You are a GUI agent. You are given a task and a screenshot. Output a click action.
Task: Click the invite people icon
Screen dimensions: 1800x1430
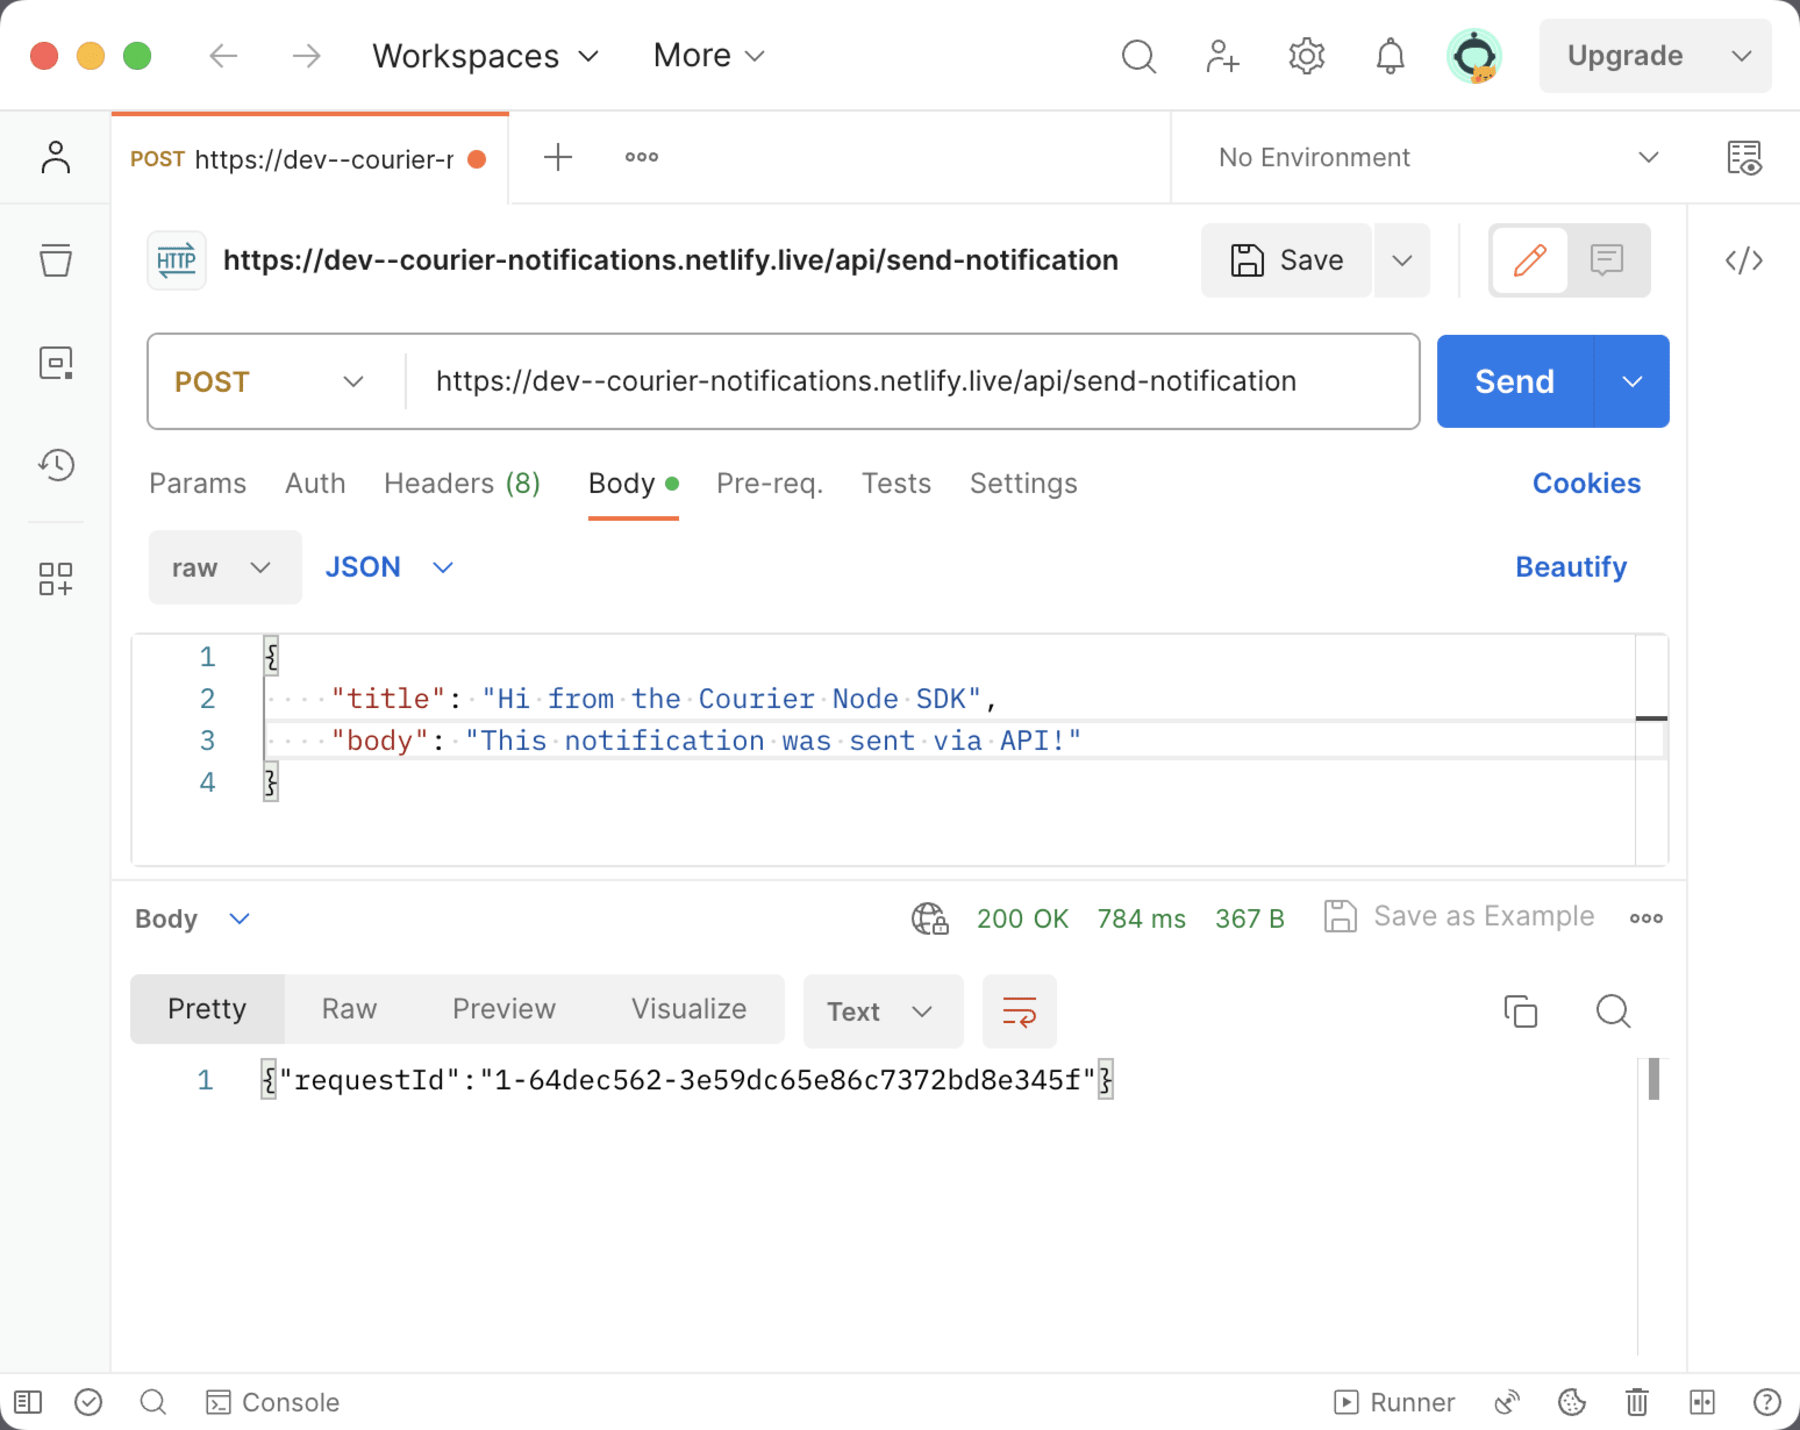click(x=1222, y=56)
